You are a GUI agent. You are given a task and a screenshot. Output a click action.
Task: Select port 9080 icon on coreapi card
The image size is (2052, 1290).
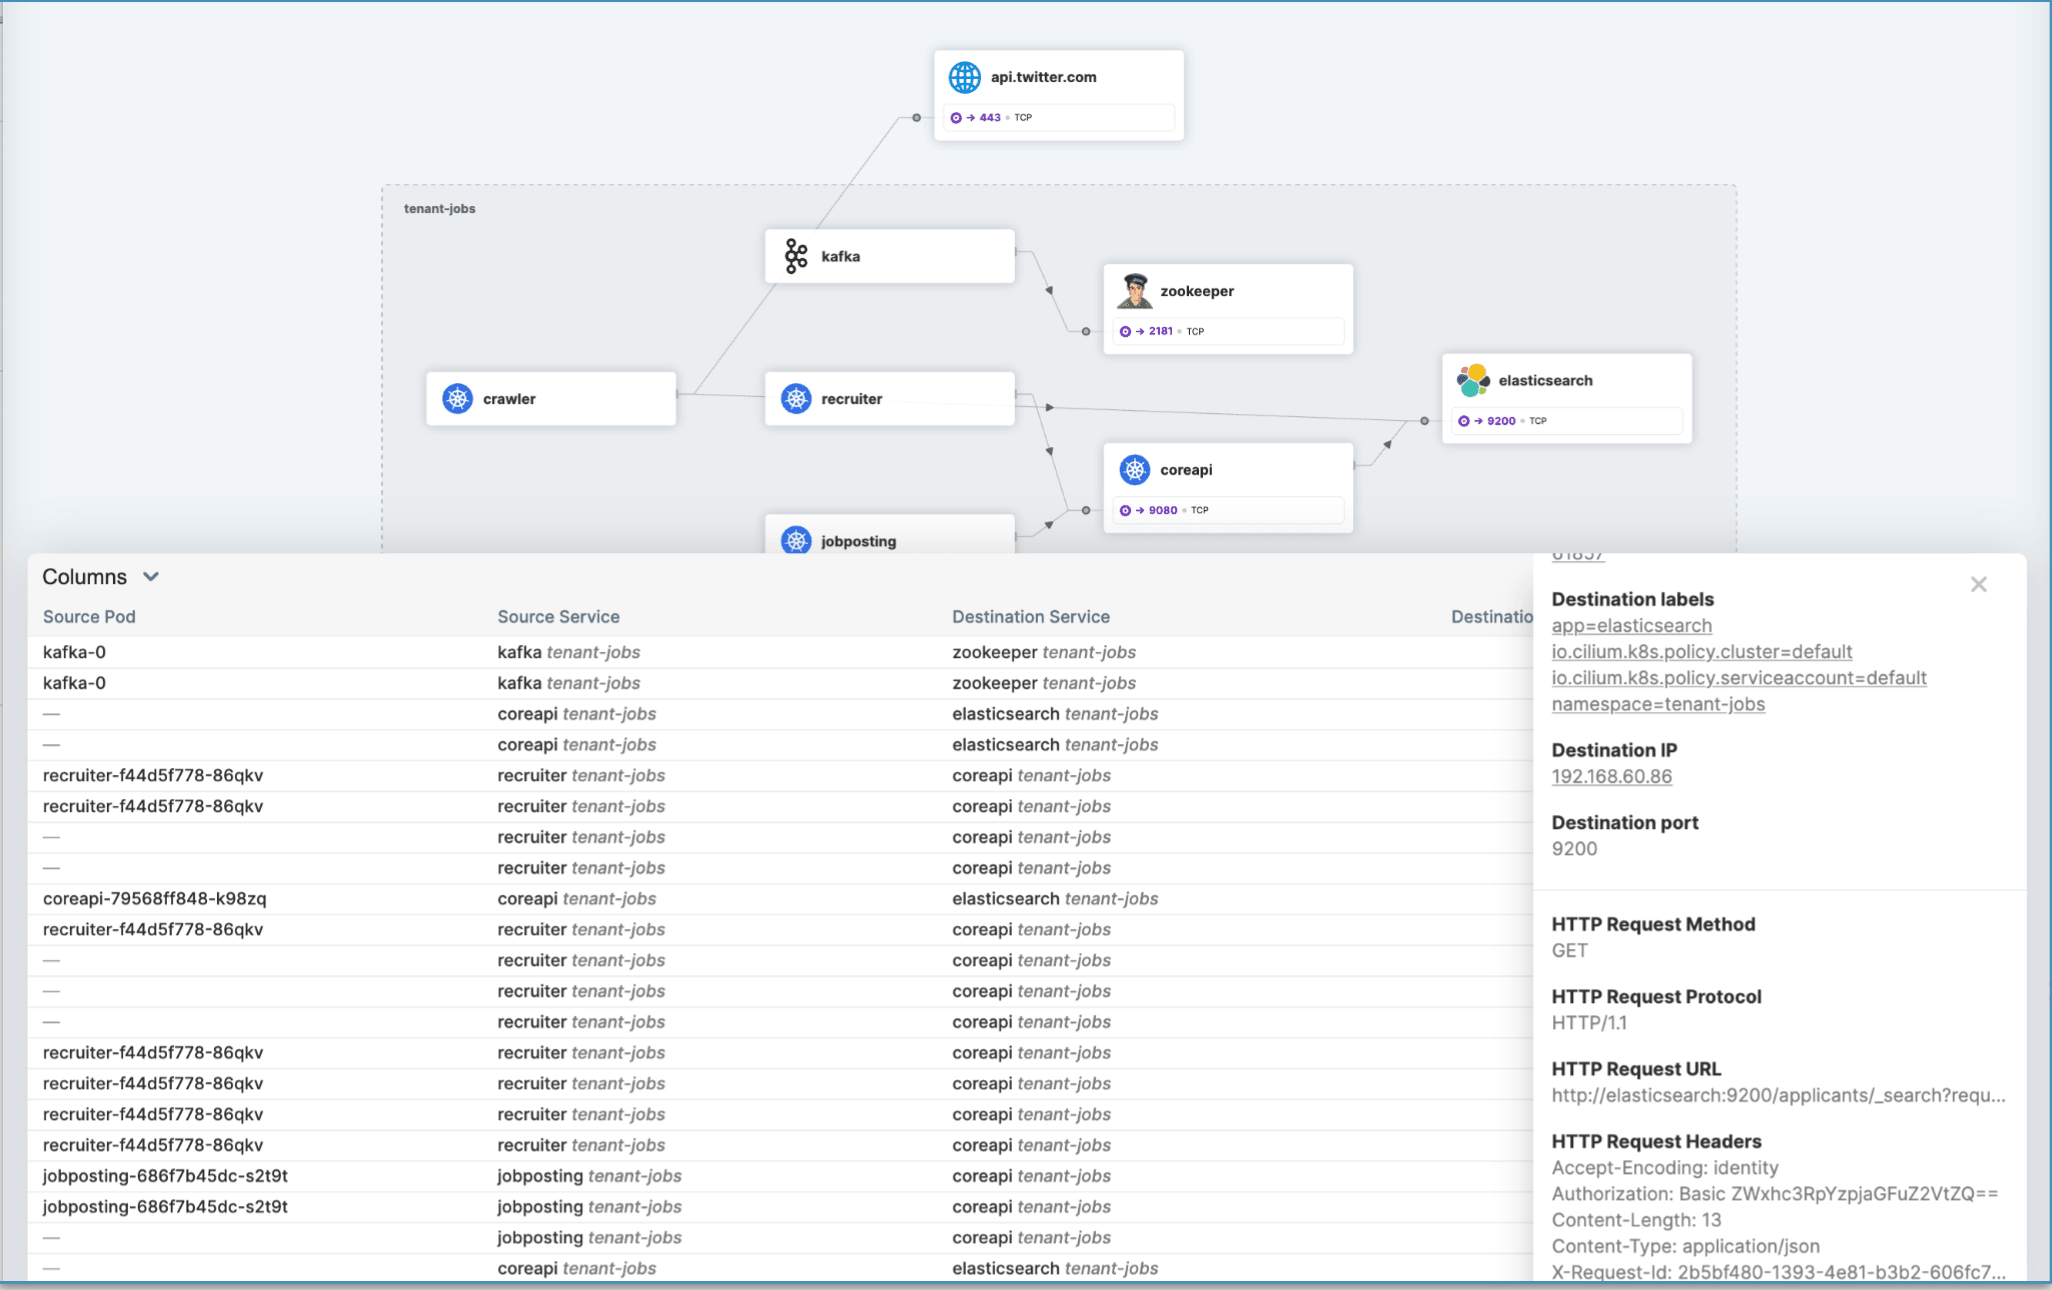pos(1126,511)
